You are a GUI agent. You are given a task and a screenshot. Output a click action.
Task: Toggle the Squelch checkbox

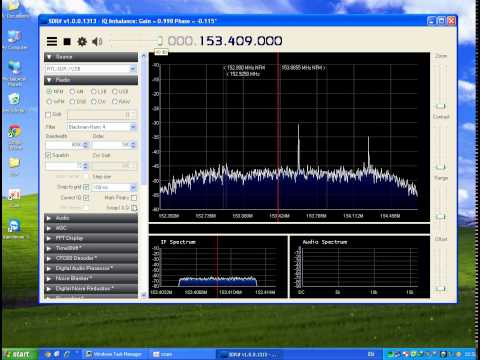[48, 155]
